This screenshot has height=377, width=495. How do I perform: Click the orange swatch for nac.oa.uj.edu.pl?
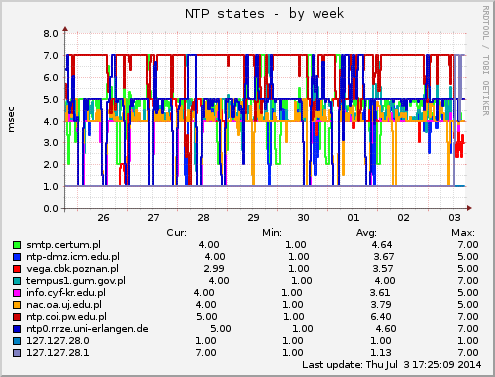(x=17, y=305)
